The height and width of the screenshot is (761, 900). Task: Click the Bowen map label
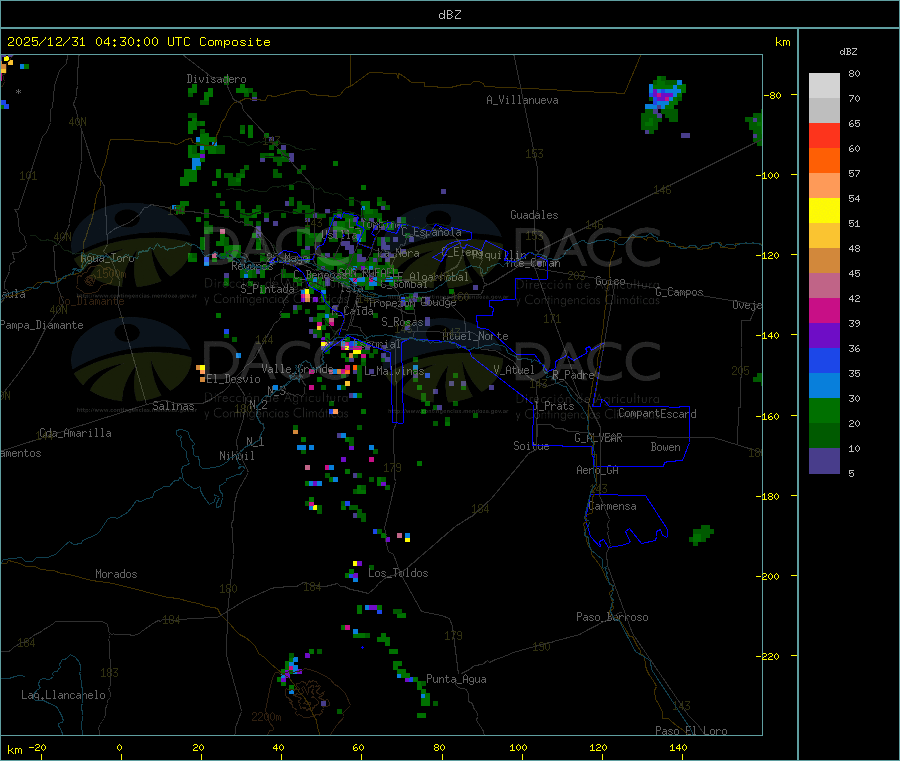pyautogui.click(x=666, y=447)
